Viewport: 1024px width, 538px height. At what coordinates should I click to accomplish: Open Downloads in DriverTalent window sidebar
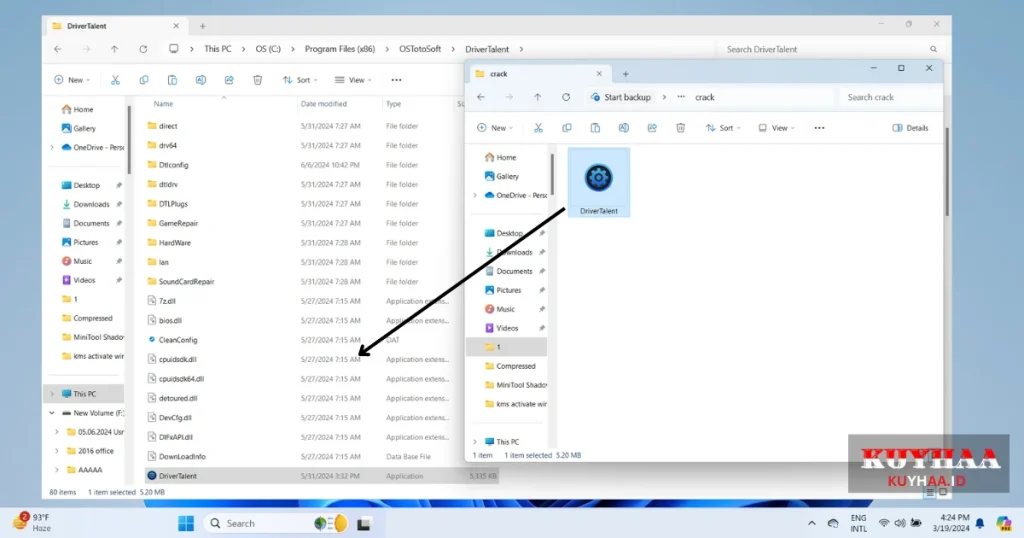(91, 204)
